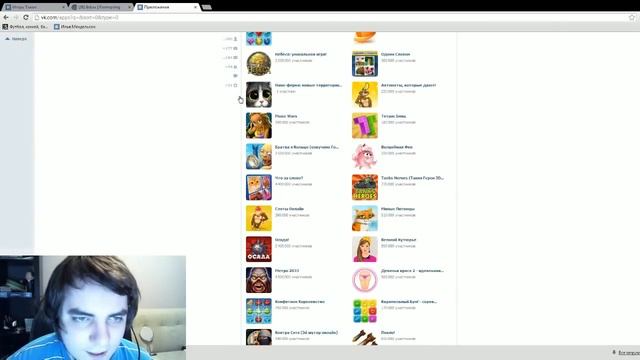Screen dimensions: 640x360
Task: Open the Волшебная Фея title link
Action: 397,147
